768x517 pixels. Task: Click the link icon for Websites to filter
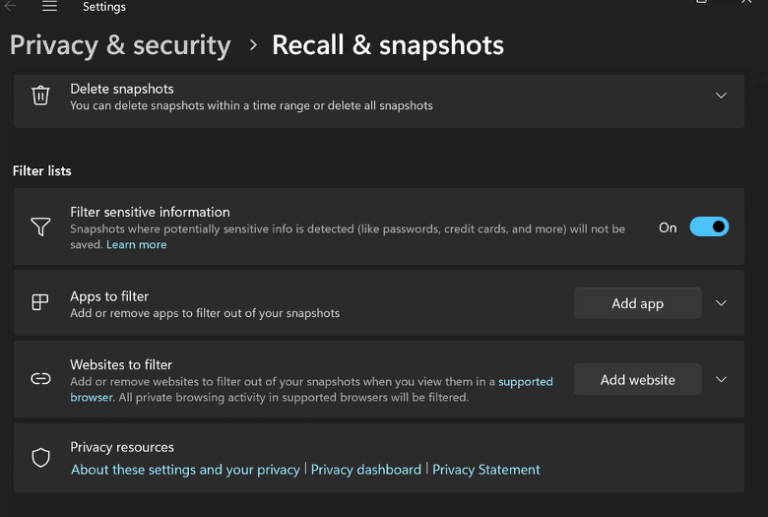(x=40, y=380)
